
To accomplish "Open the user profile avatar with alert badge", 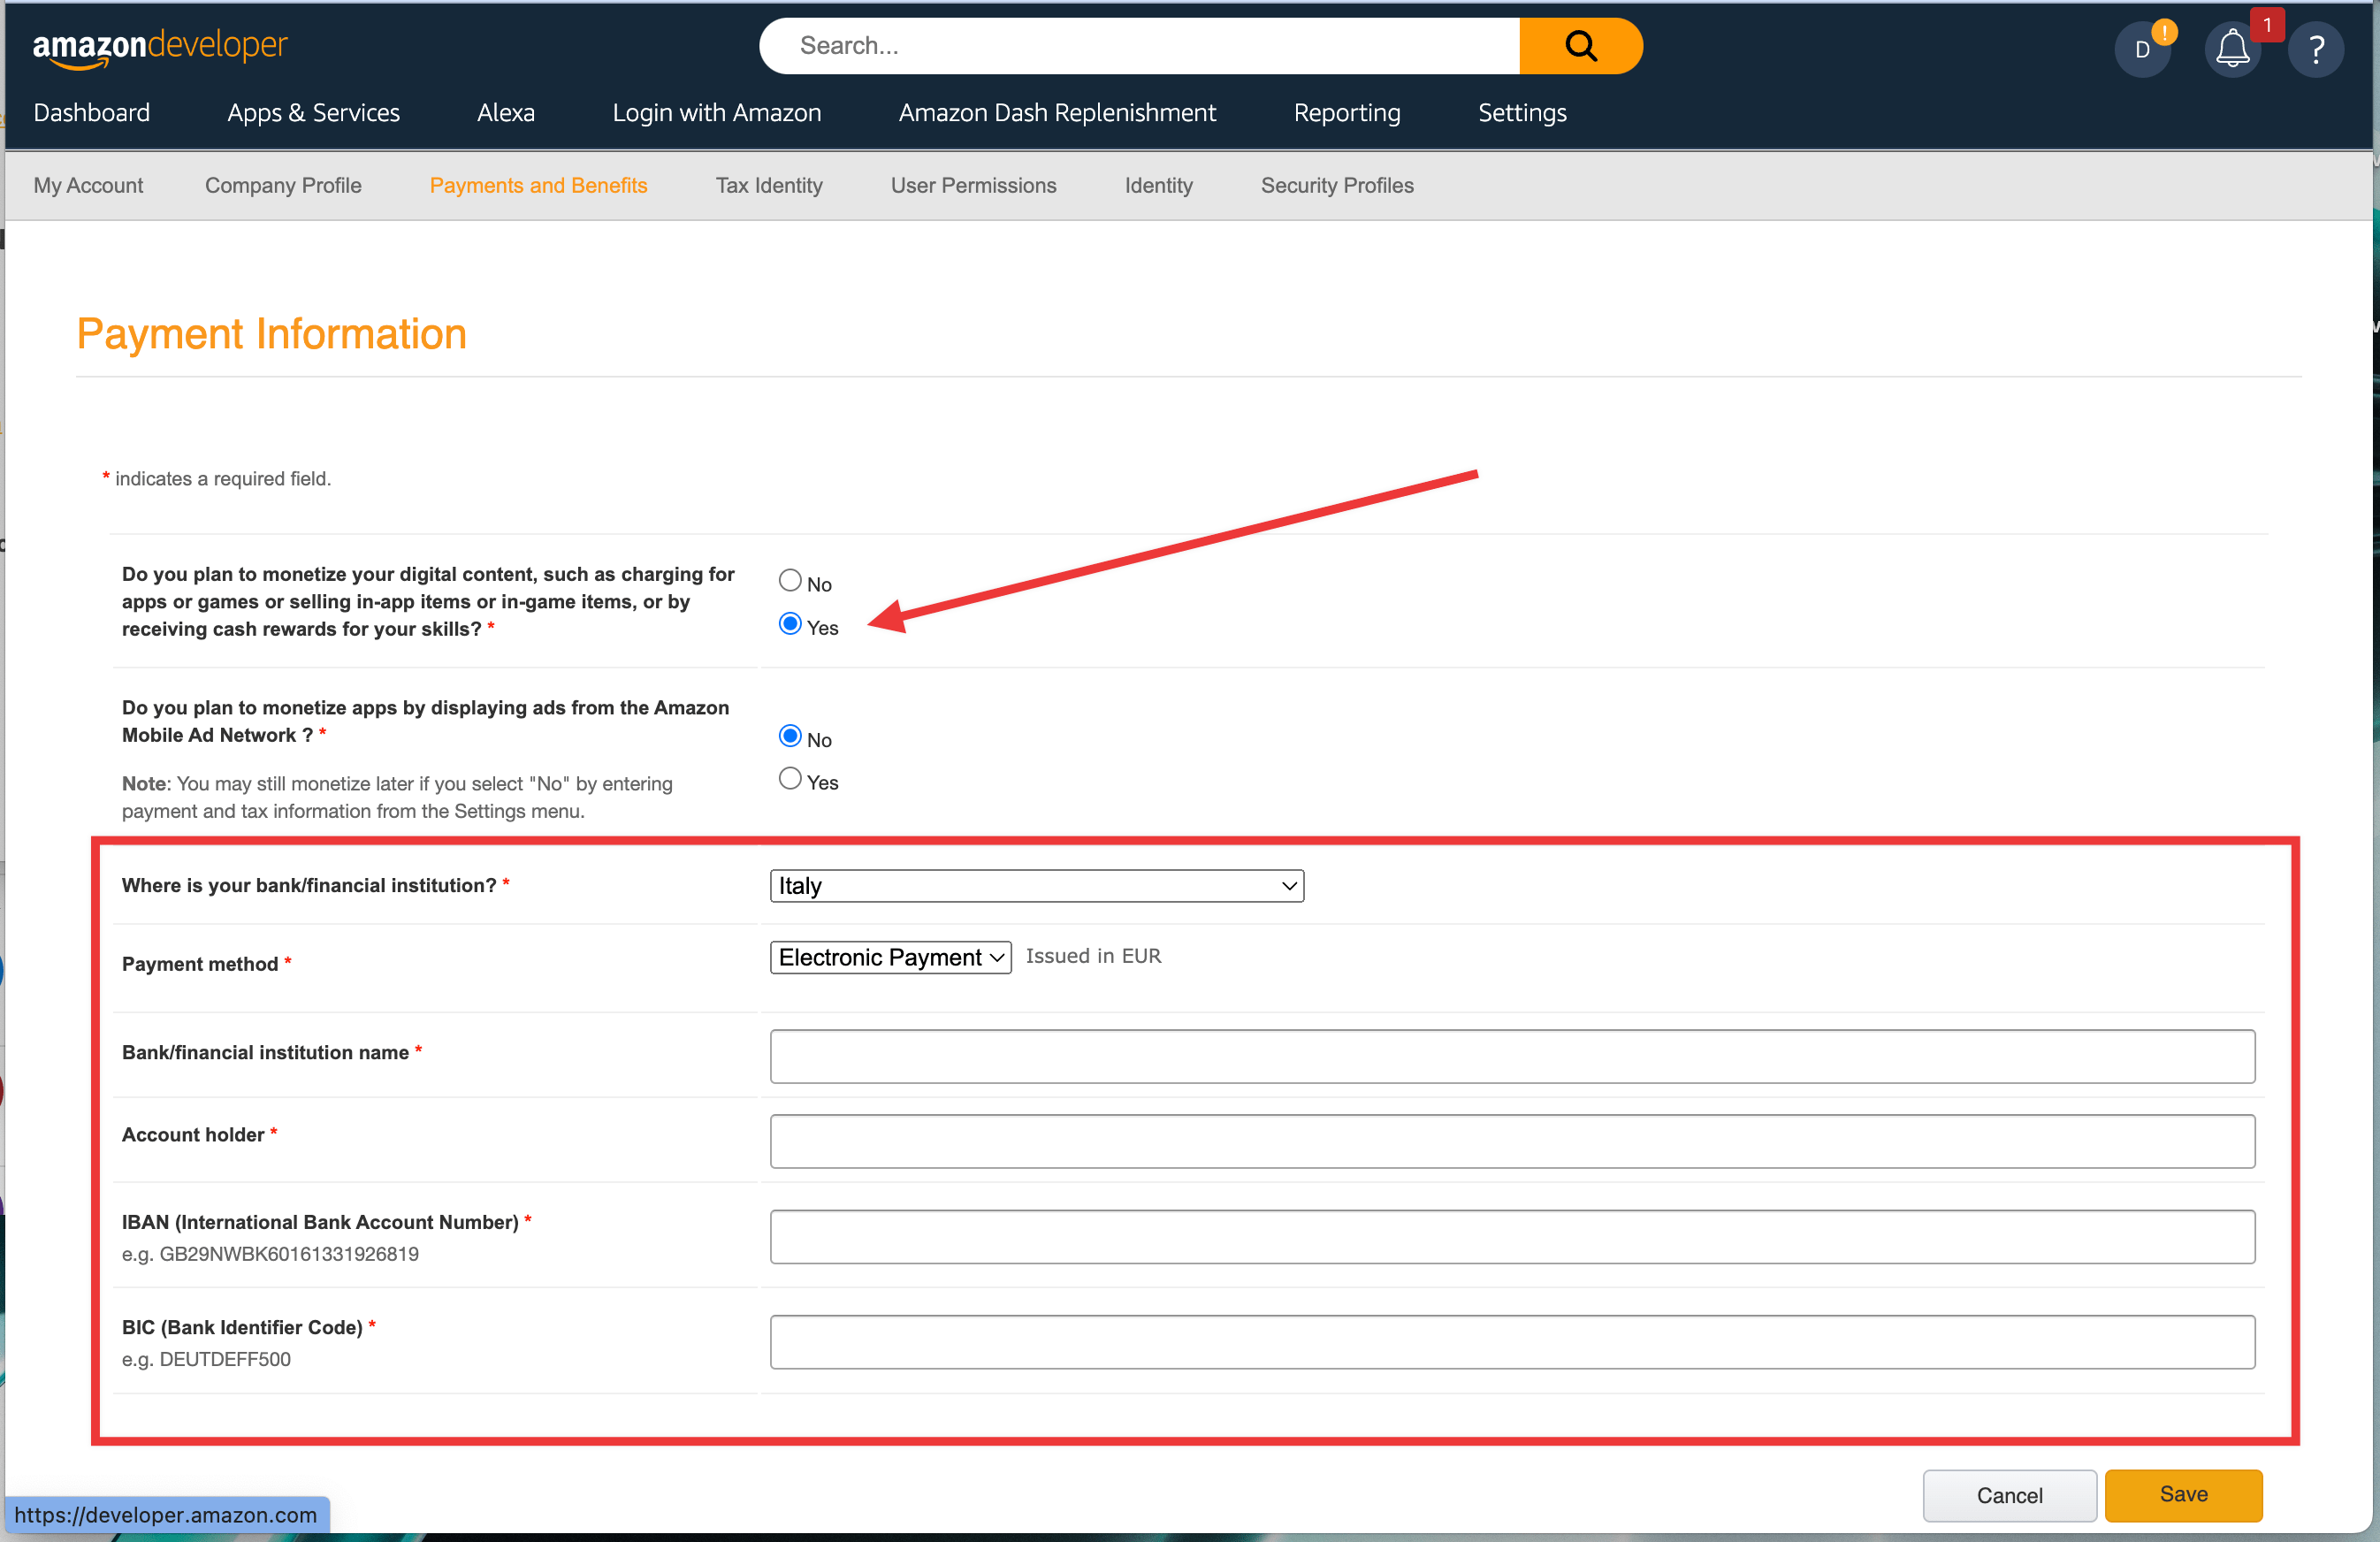I will coord(2143,46).
